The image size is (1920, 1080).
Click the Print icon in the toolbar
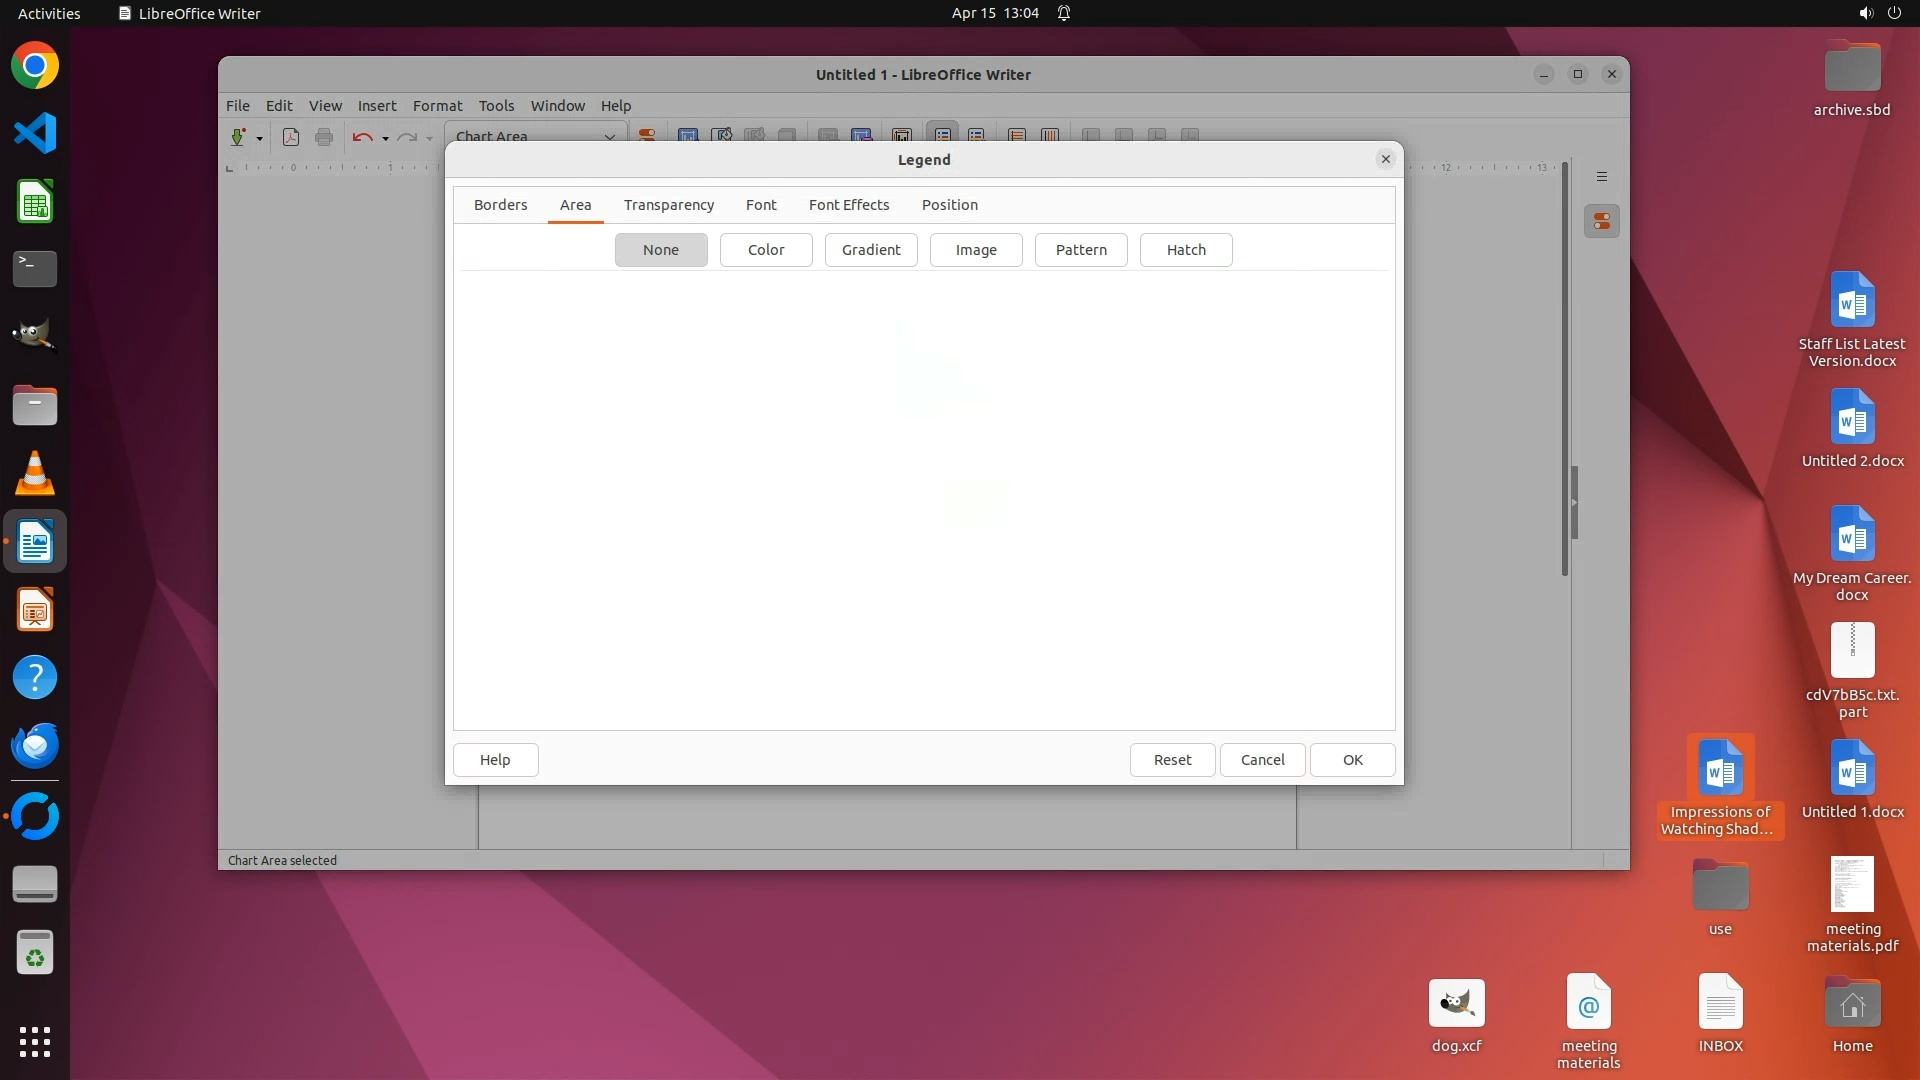pos(324,137)
